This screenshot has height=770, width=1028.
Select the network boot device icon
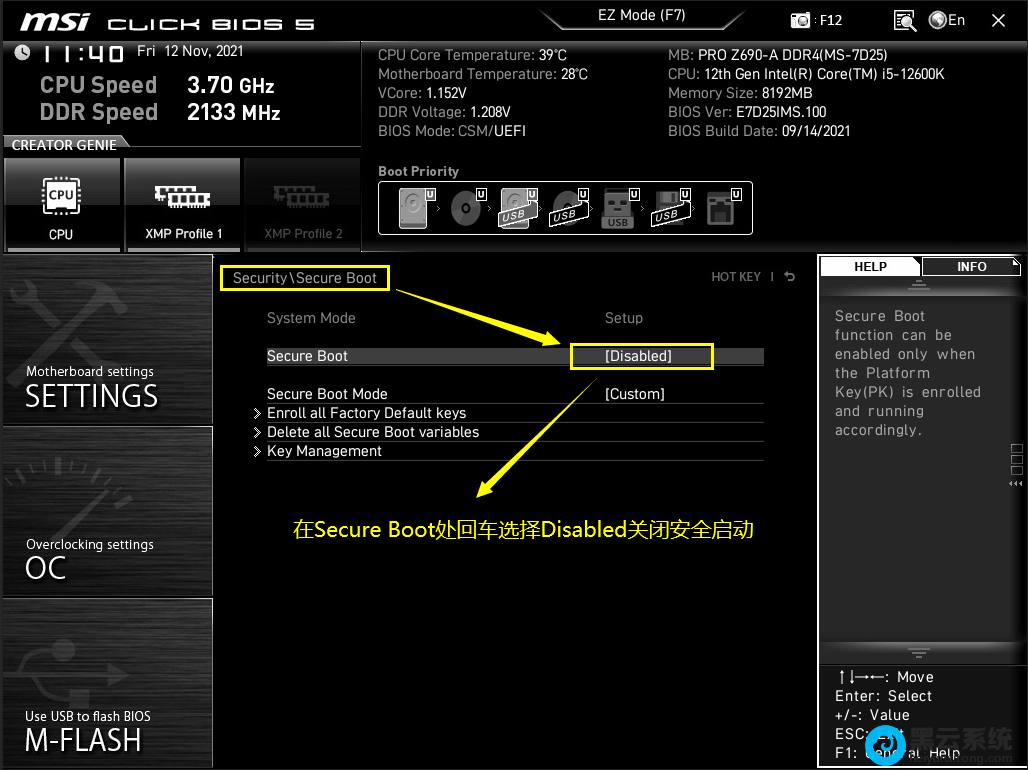(x=722, y=208)
